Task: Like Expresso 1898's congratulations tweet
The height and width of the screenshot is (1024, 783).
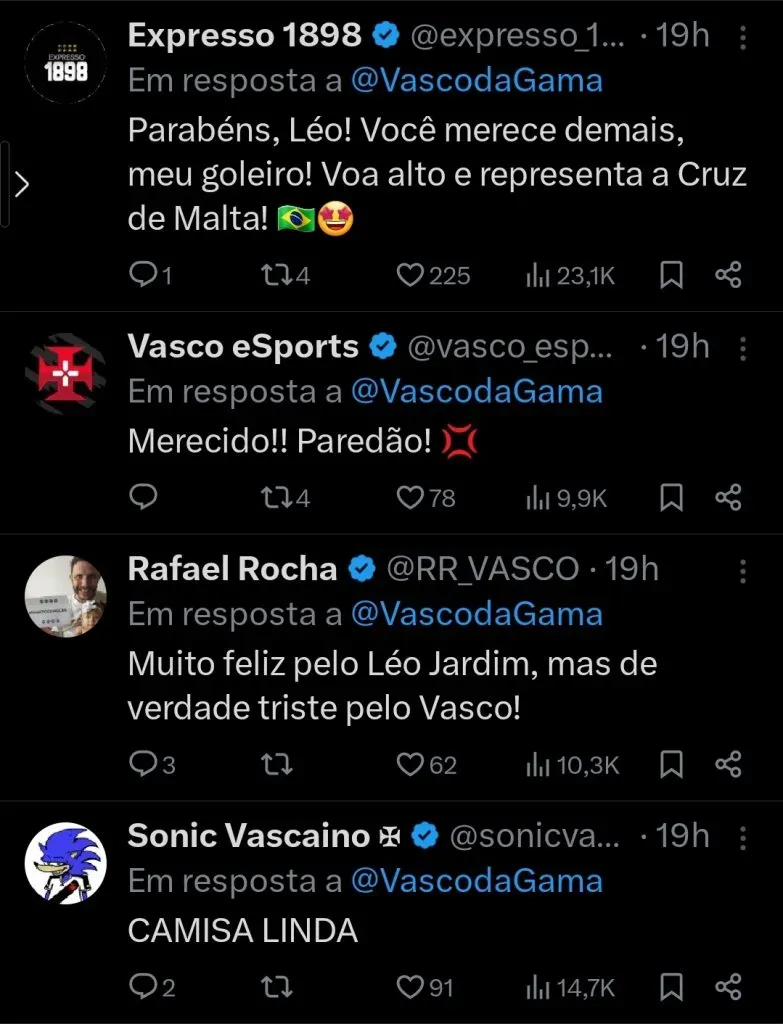Action: click(x=410, y=275)
